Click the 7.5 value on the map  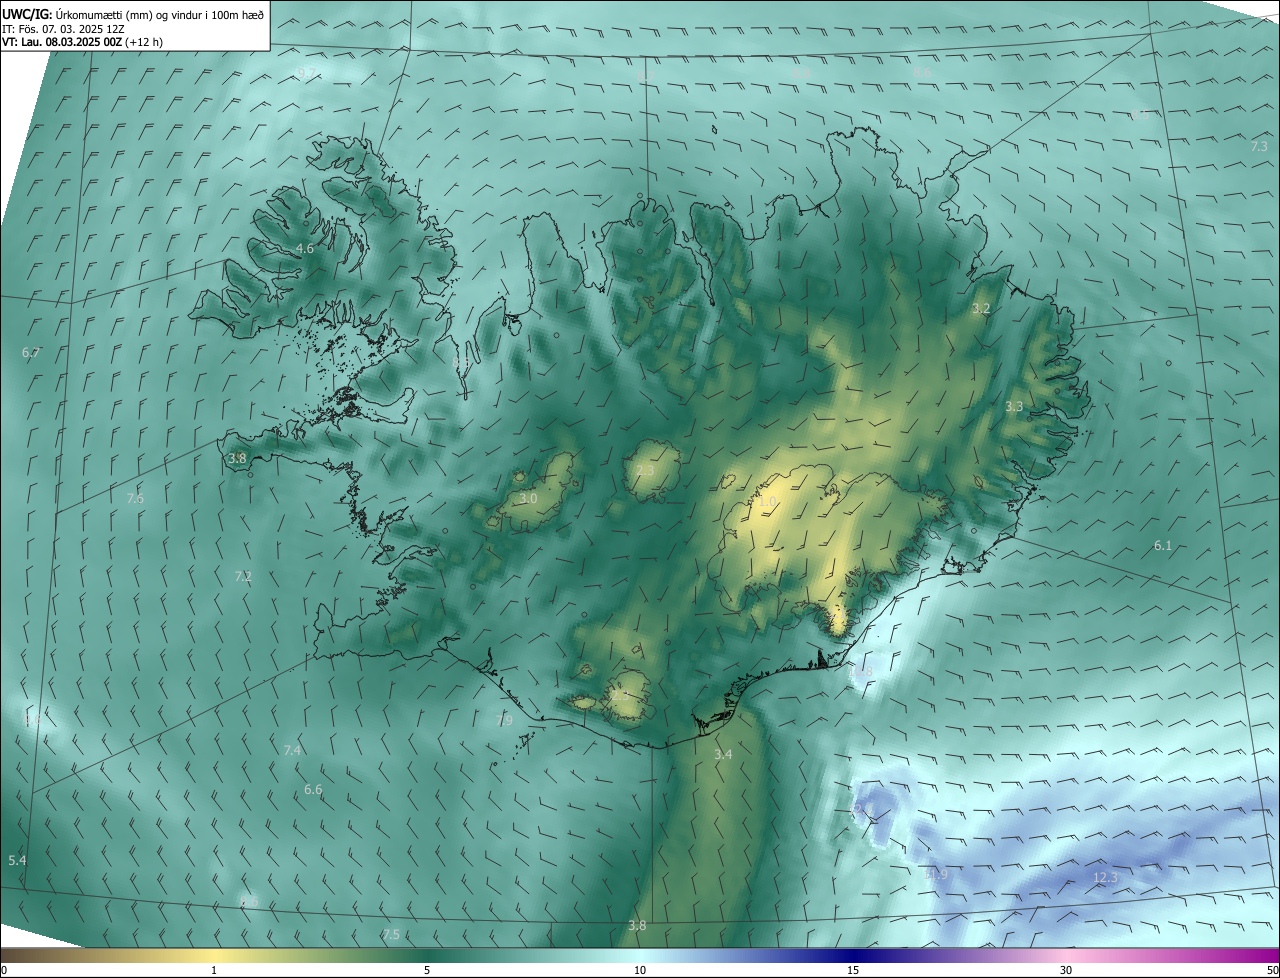391,934
